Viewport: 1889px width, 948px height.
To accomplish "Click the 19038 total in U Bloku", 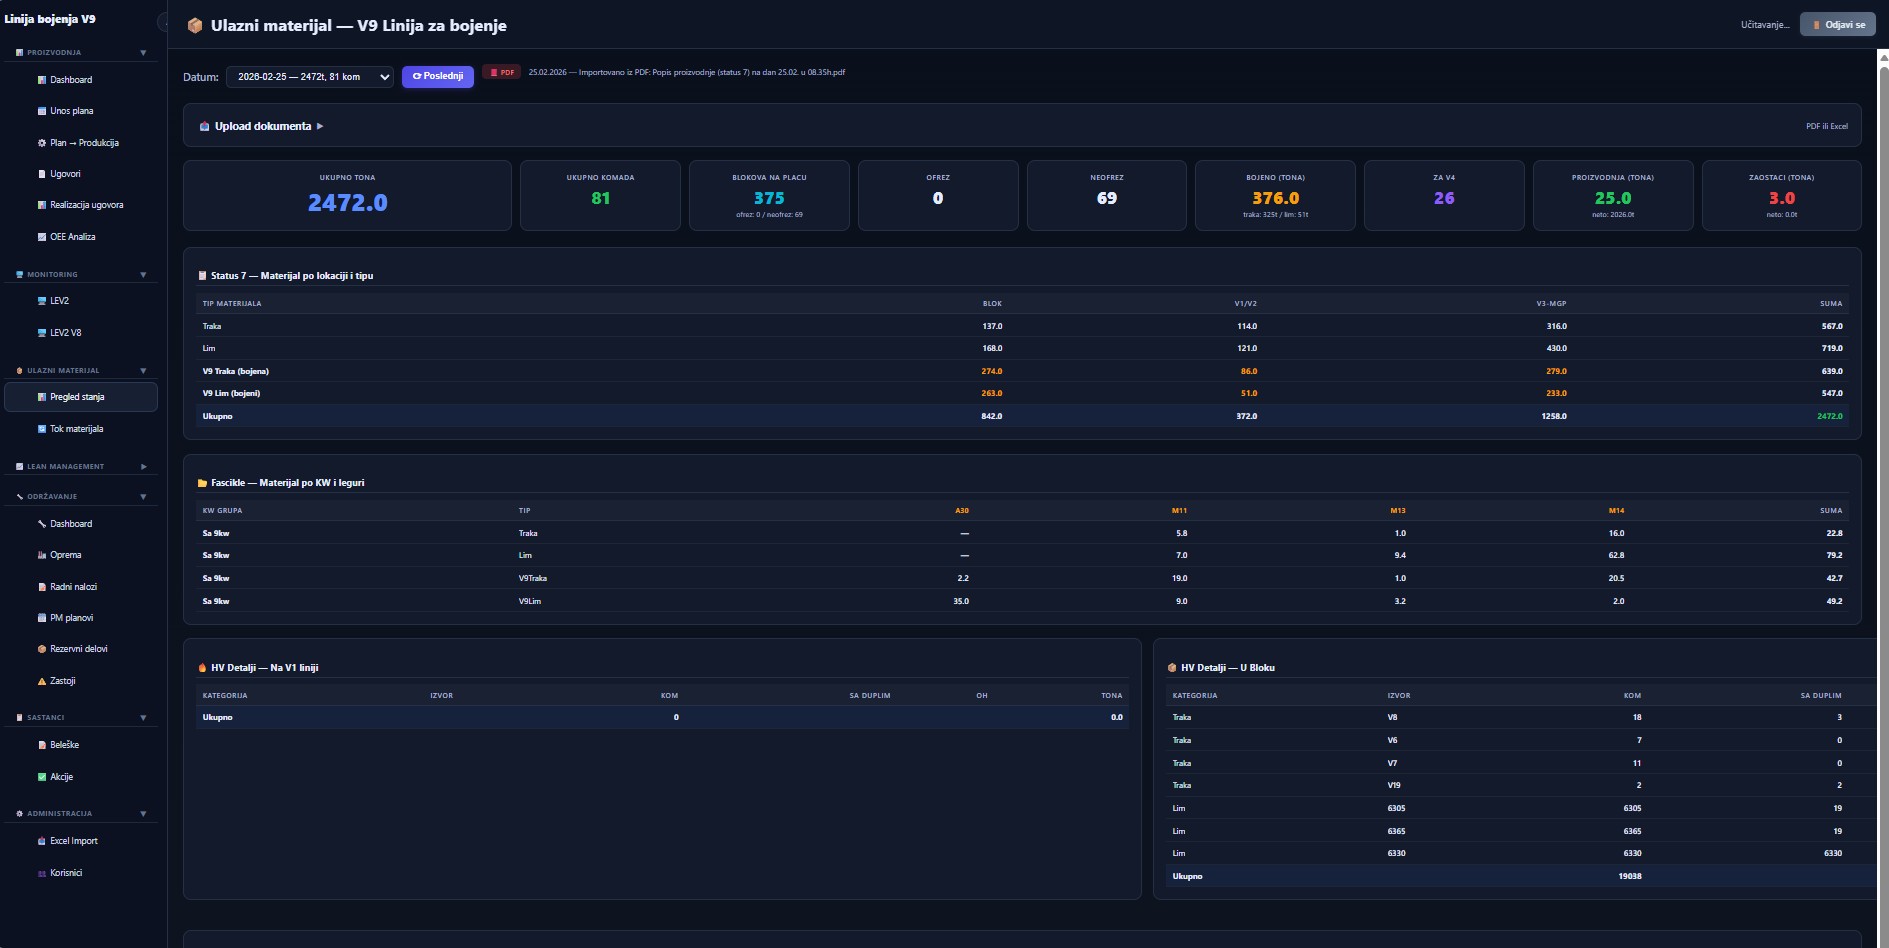I will pyautogui.click(x=1629, y=876).
